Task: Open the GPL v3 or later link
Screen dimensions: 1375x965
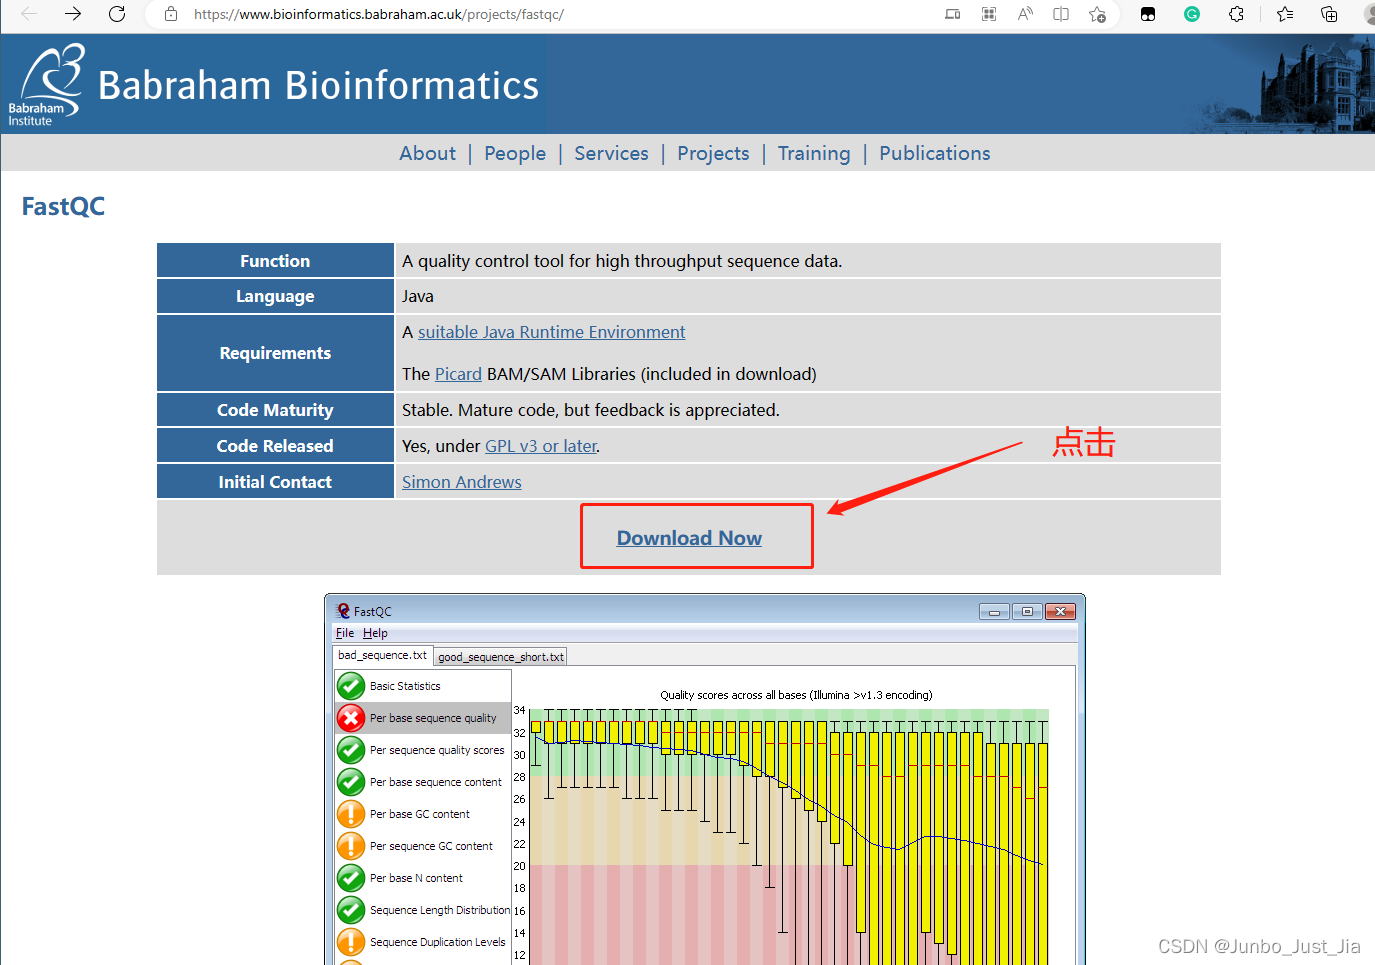Action: click(x=541, y=446)
